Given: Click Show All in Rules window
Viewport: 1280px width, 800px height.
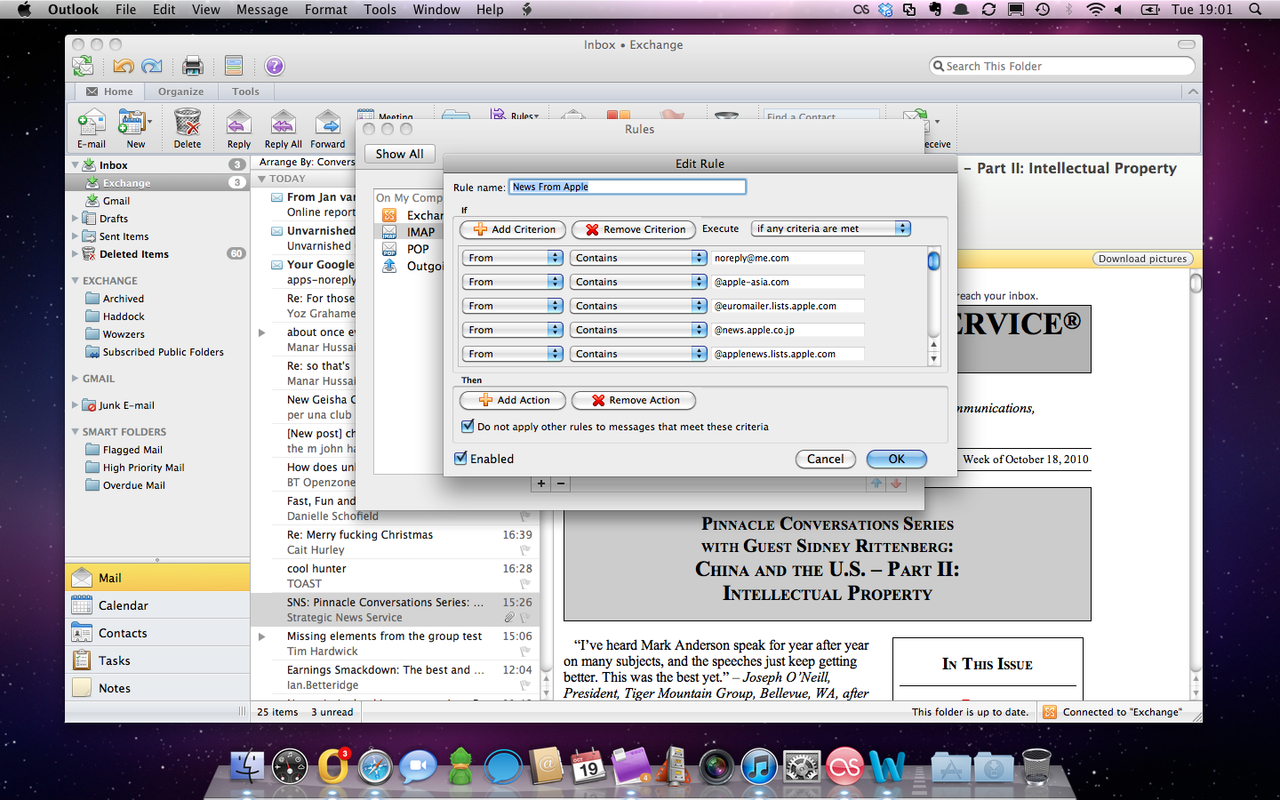Looking at the screenshot, I should pos(399,154).
